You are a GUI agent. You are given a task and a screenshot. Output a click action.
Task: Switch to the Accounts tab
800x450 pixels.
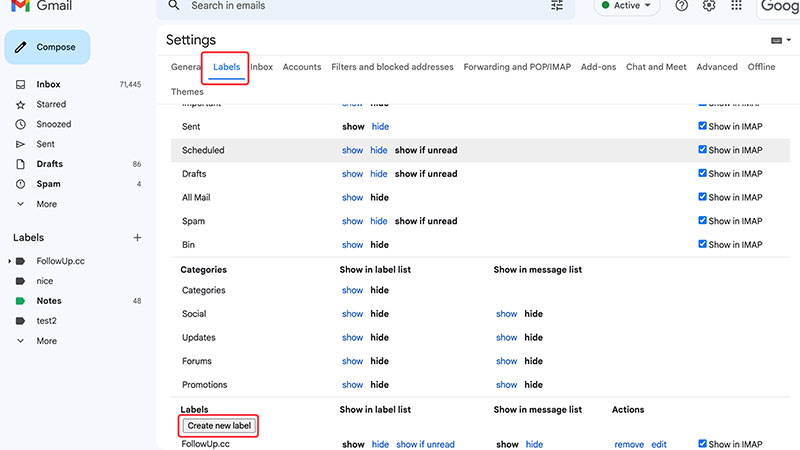click(x=302, y=67)
